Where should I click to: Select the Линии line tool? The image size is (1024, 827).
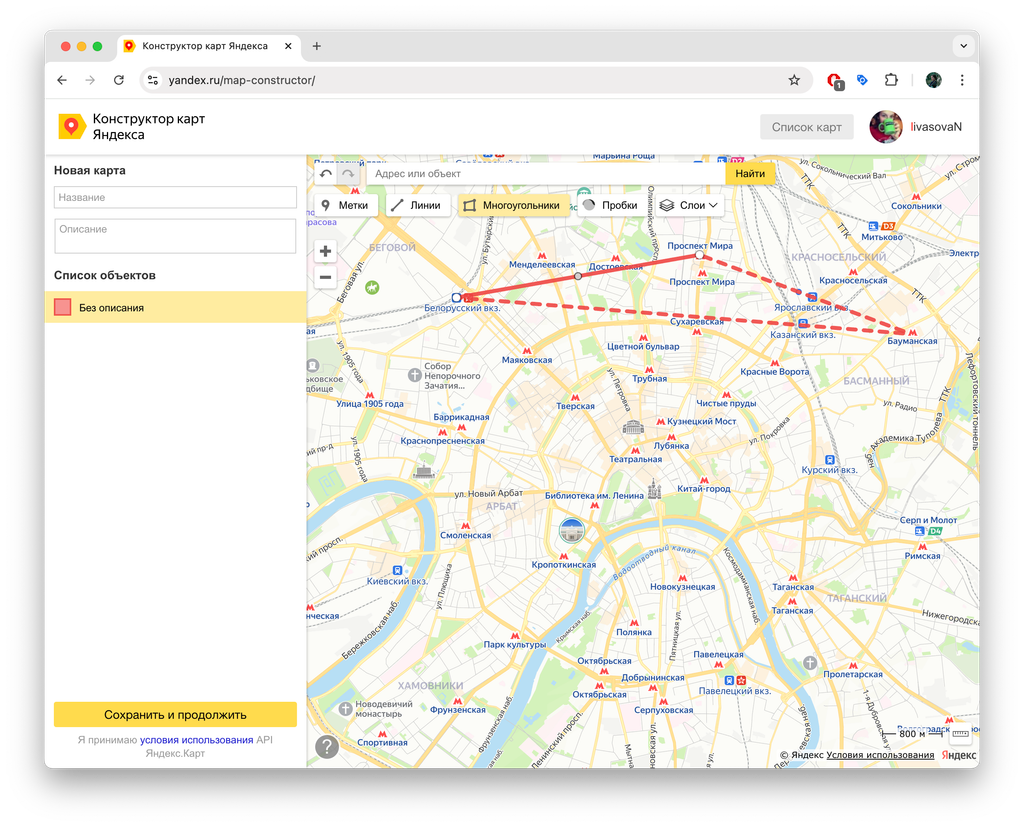point(416,205)
